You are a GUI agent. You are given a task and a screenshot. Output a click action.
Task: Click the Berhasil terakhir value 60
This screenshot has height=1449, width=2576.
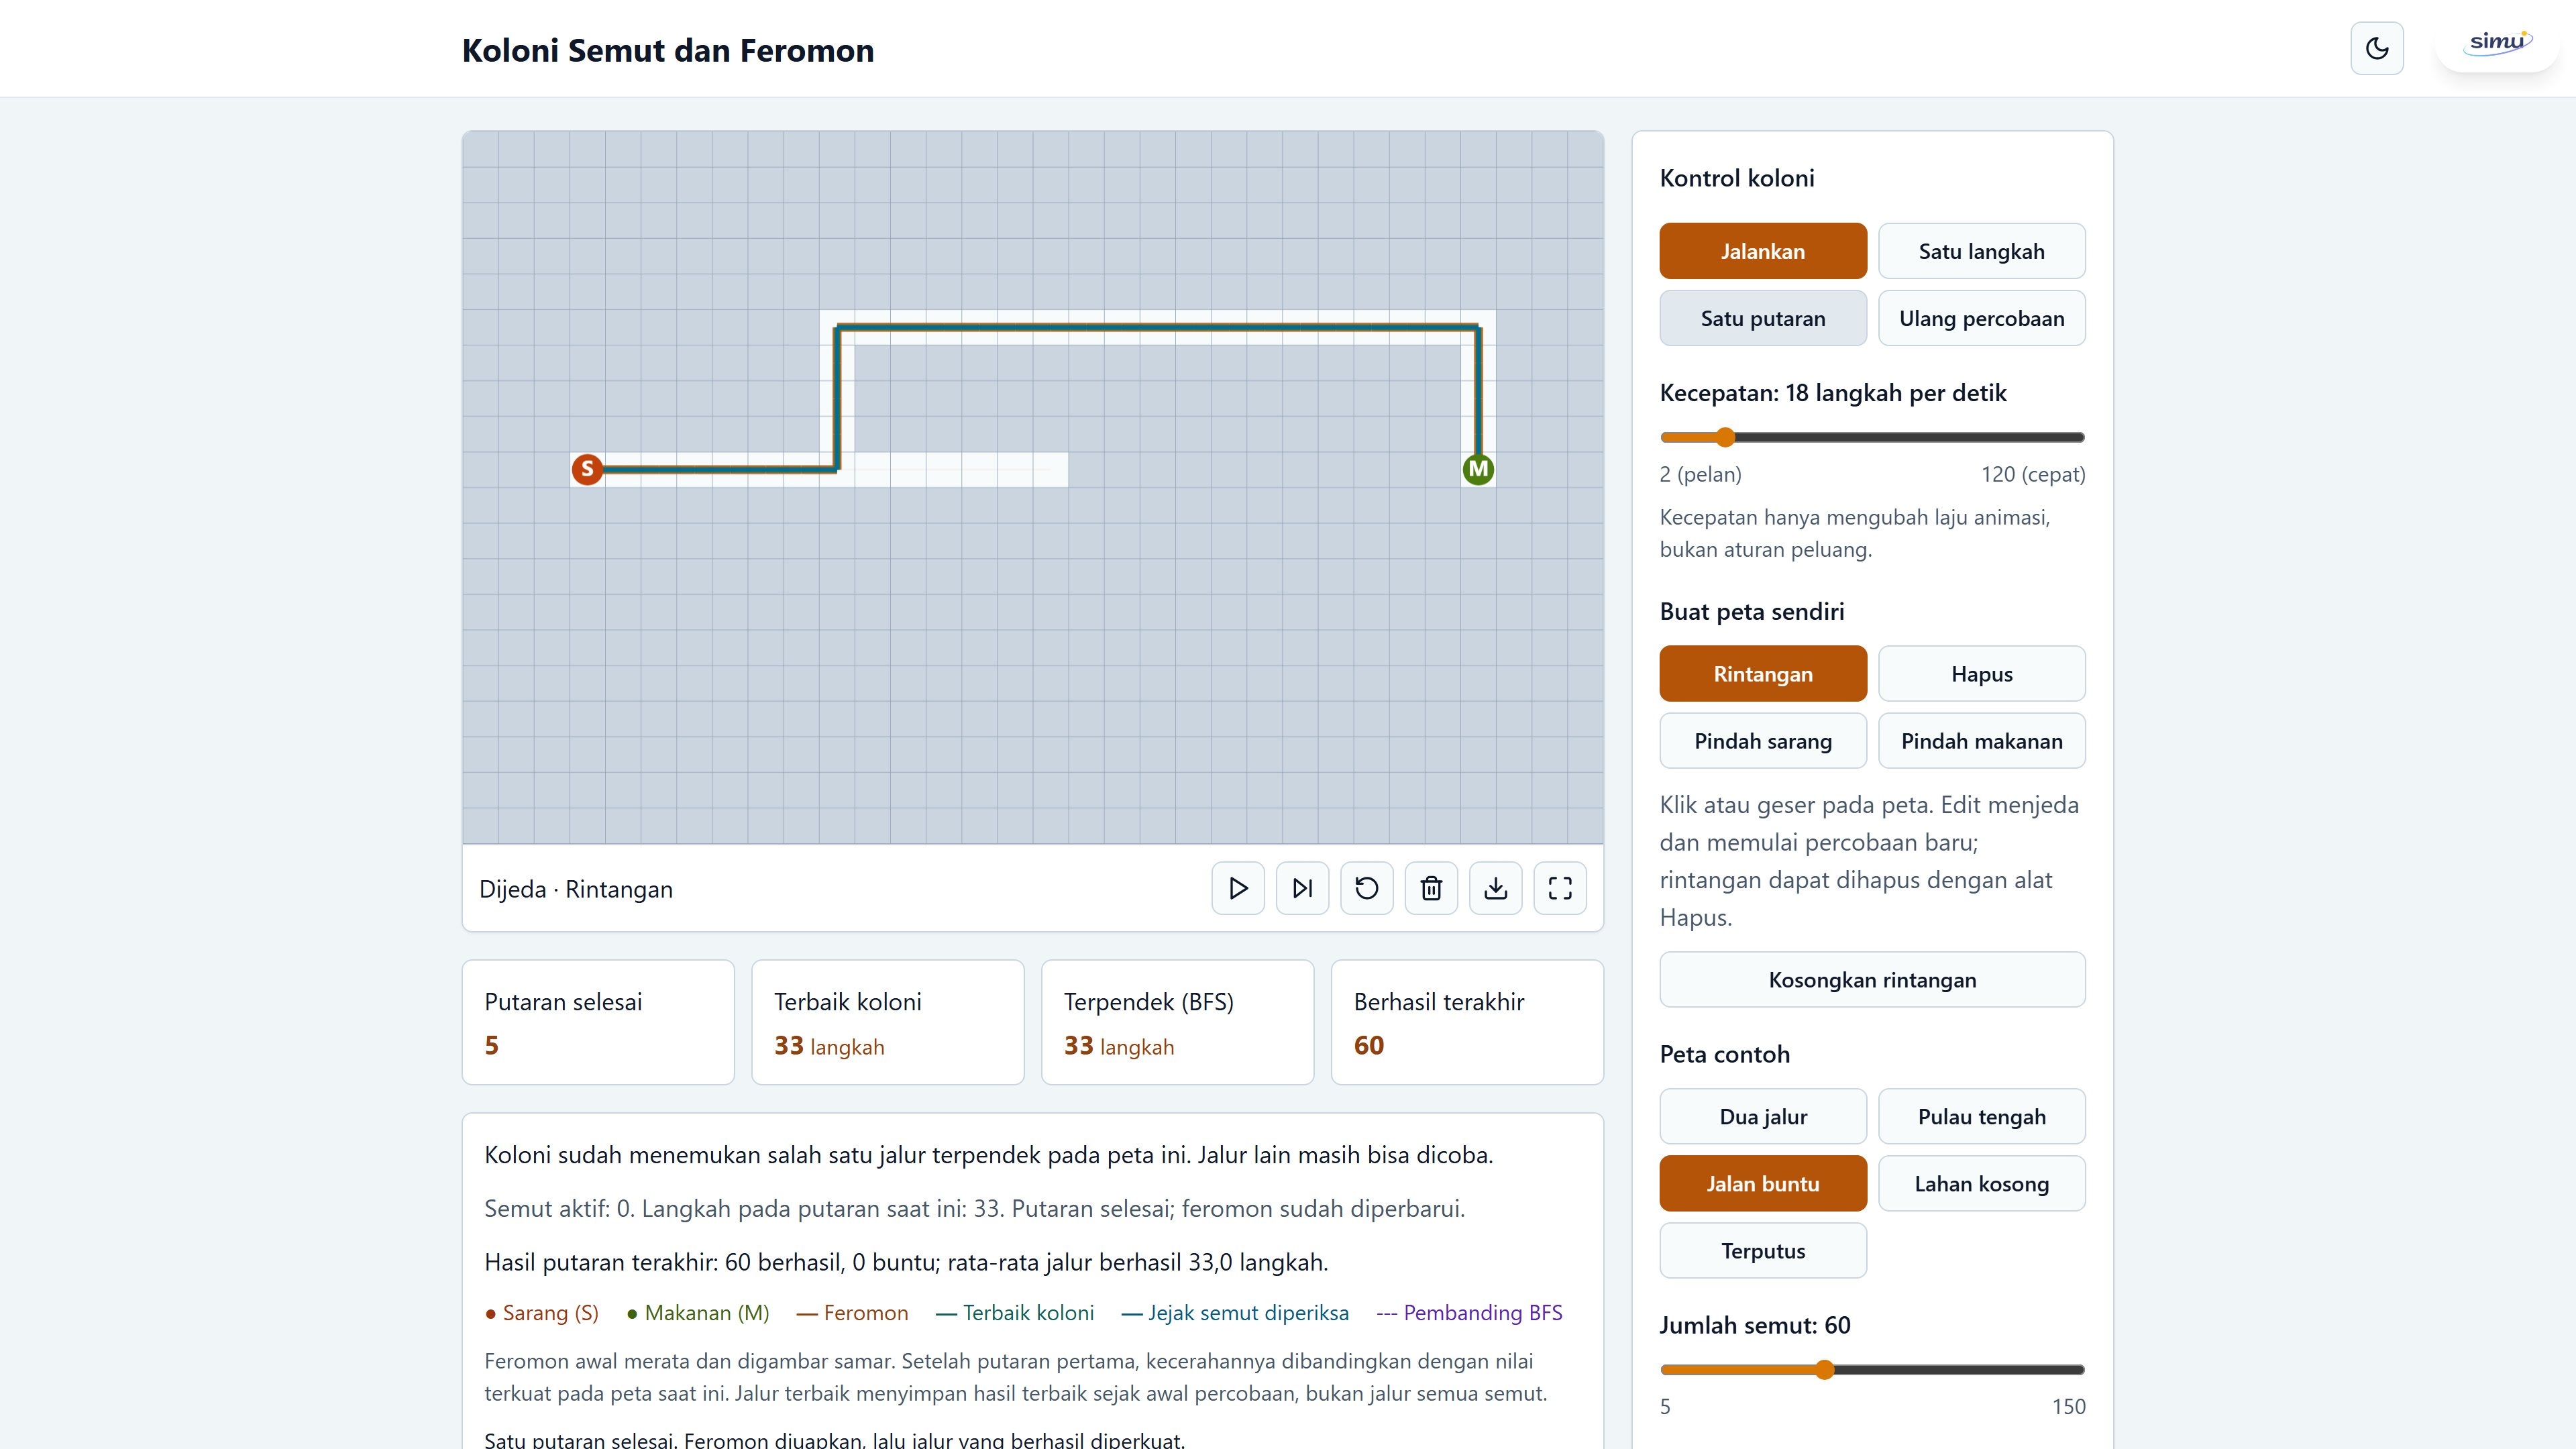[1369, 1046]
